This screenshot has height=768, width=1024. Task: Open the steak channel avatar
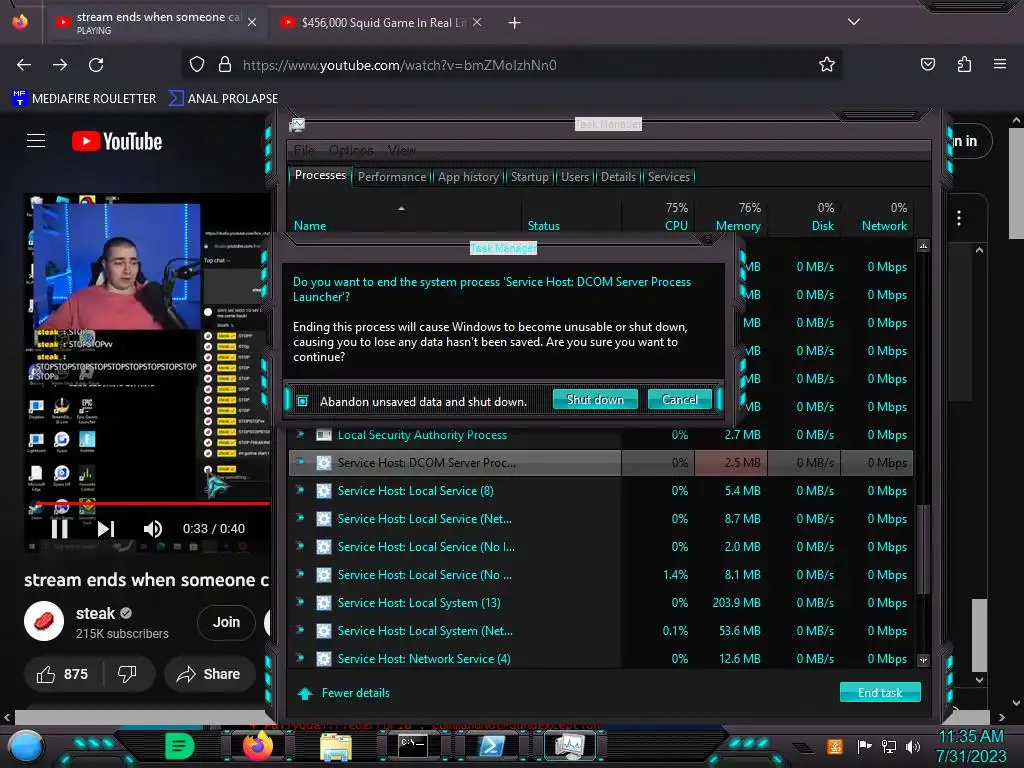(44, 621)
